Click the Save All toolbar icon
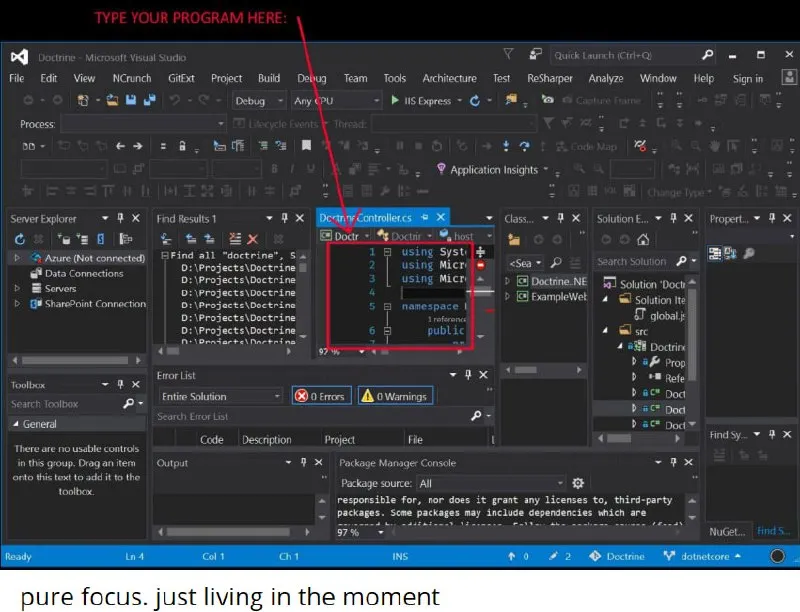 pyautogui.click(x=149, y=100)
